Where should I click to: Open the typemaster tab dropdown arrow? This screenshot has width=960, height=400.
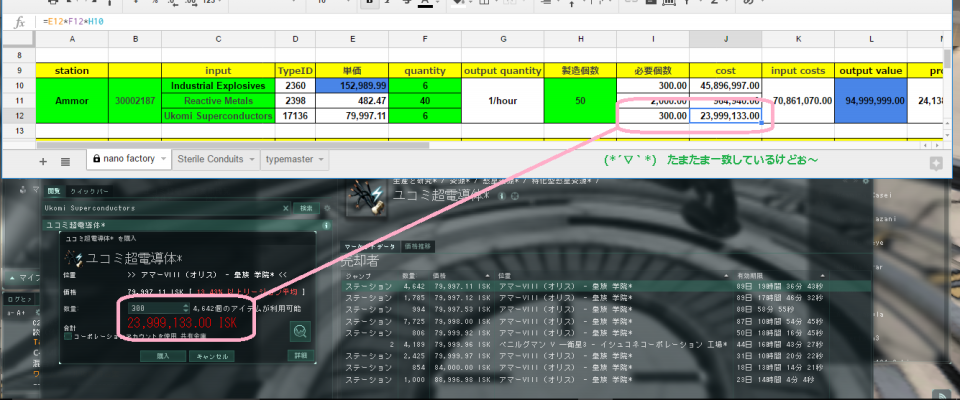pos(322,159)
